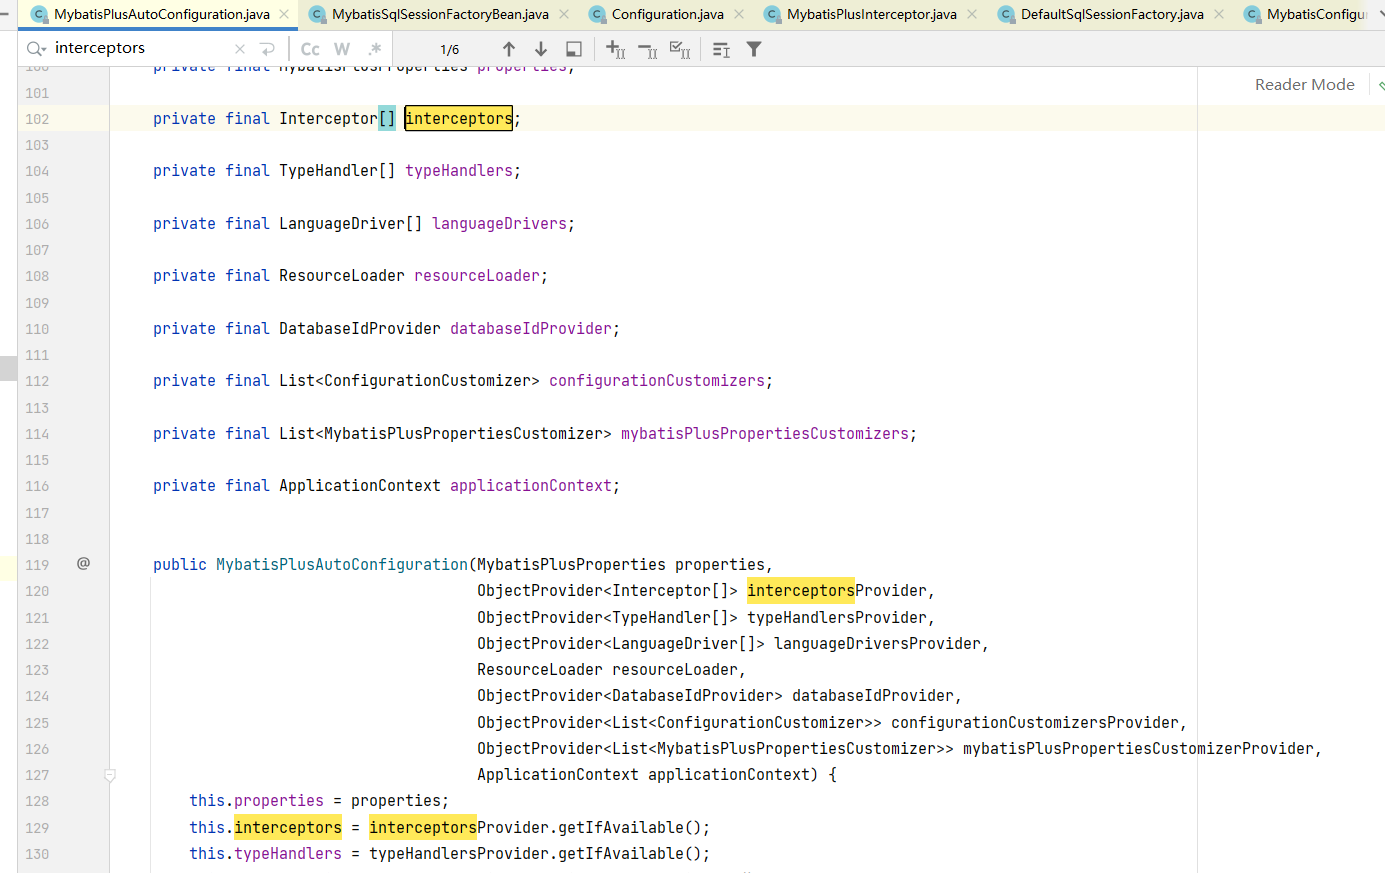The image size is (1385, 873).
Task: Open search results in Find window icon
Action: (x=574, y=49)
